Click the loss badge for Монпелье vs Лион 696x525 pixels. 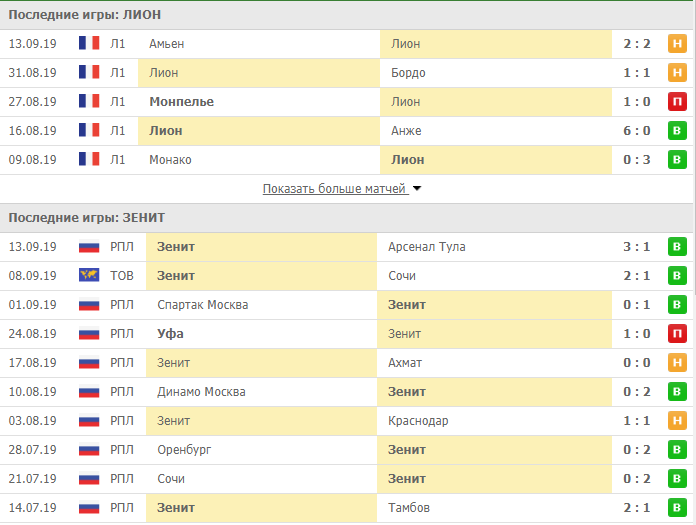click(677, 102)
